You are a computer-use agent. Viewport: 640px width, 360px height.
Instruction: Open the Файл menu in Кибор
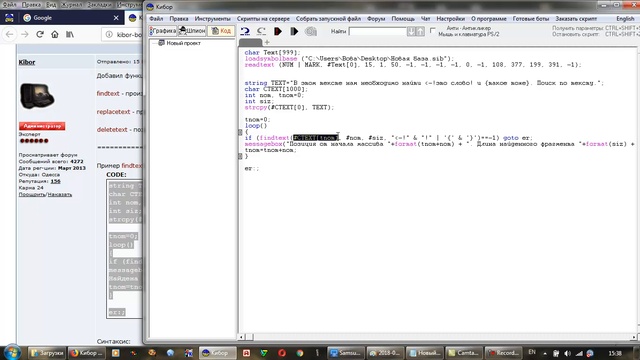tap(156, 19)
